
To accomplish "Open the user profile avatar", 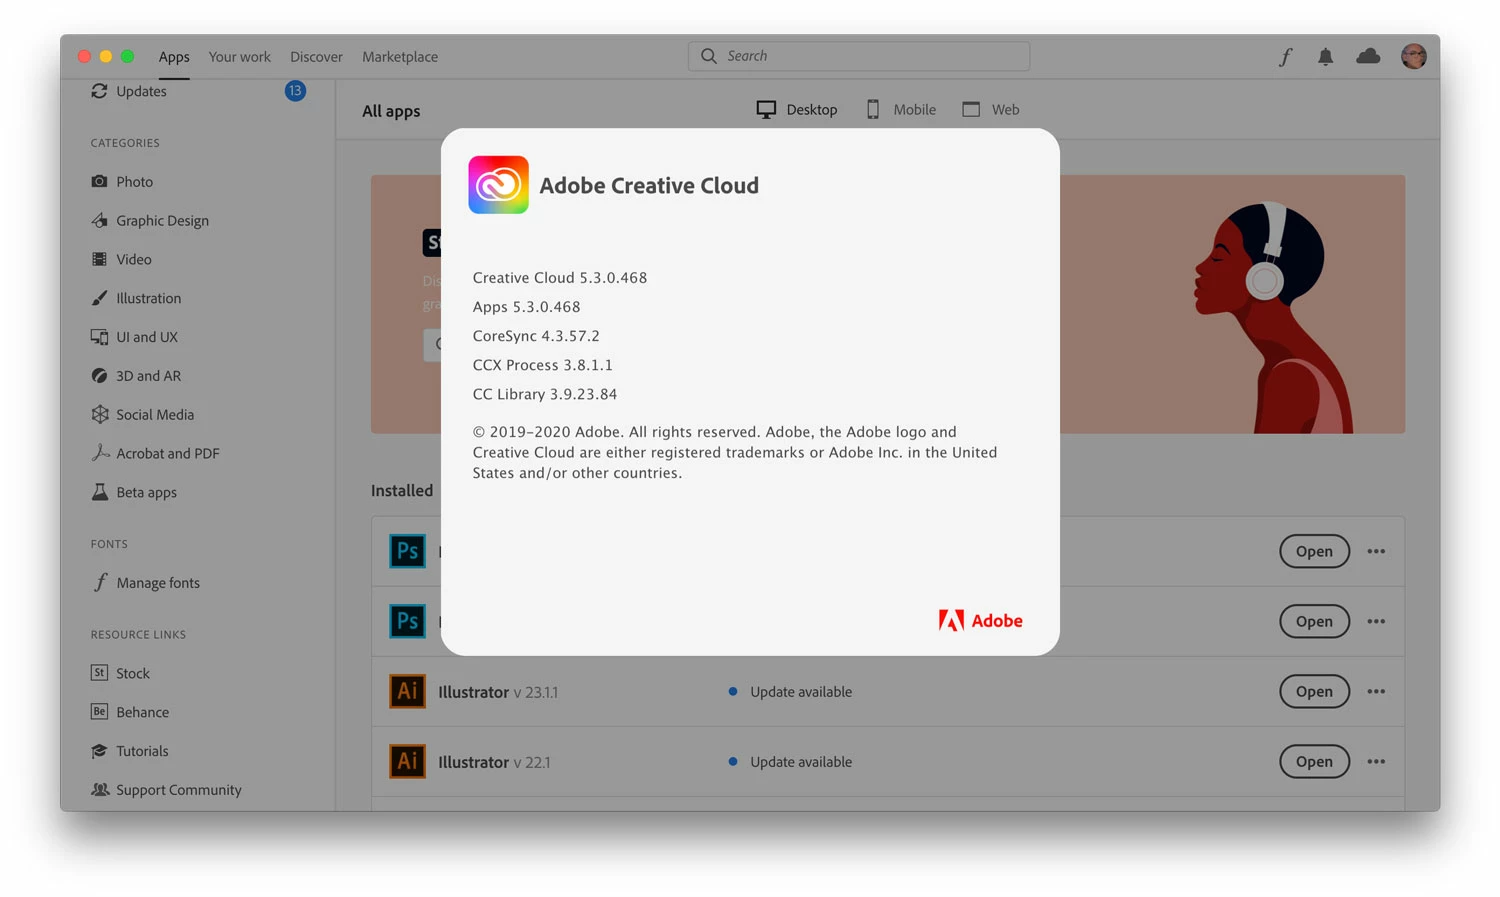I will click(x=1413, y=56).
